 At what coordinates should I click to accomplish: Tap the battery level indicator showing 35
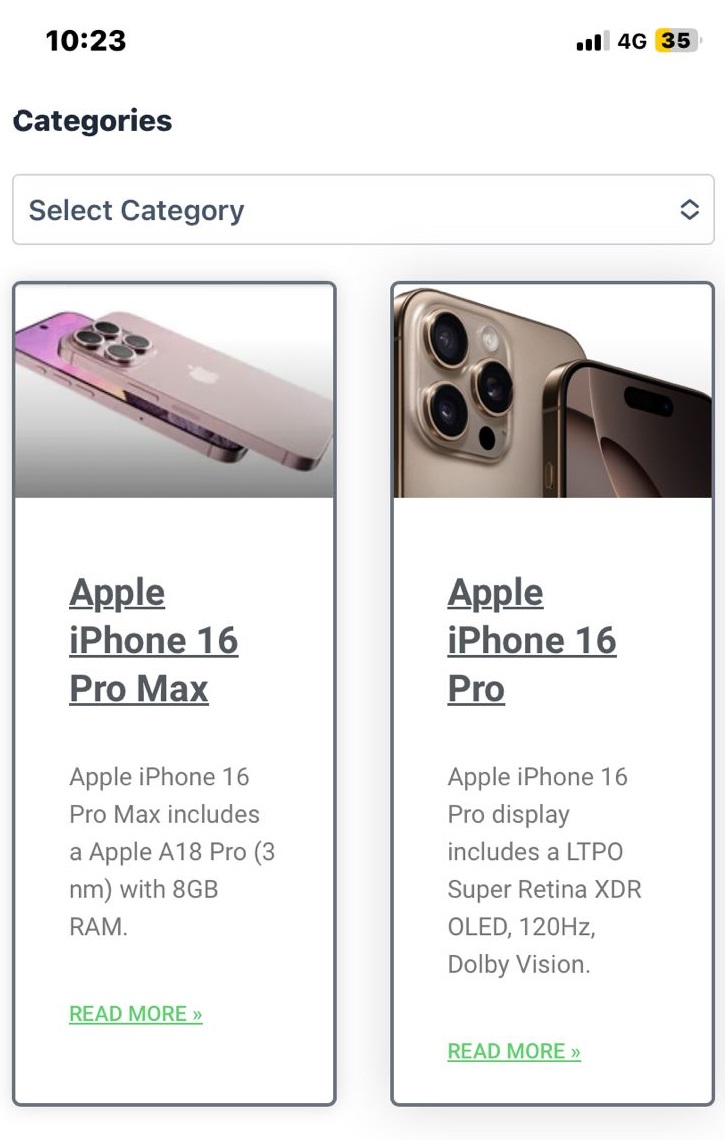coord(677,41)
